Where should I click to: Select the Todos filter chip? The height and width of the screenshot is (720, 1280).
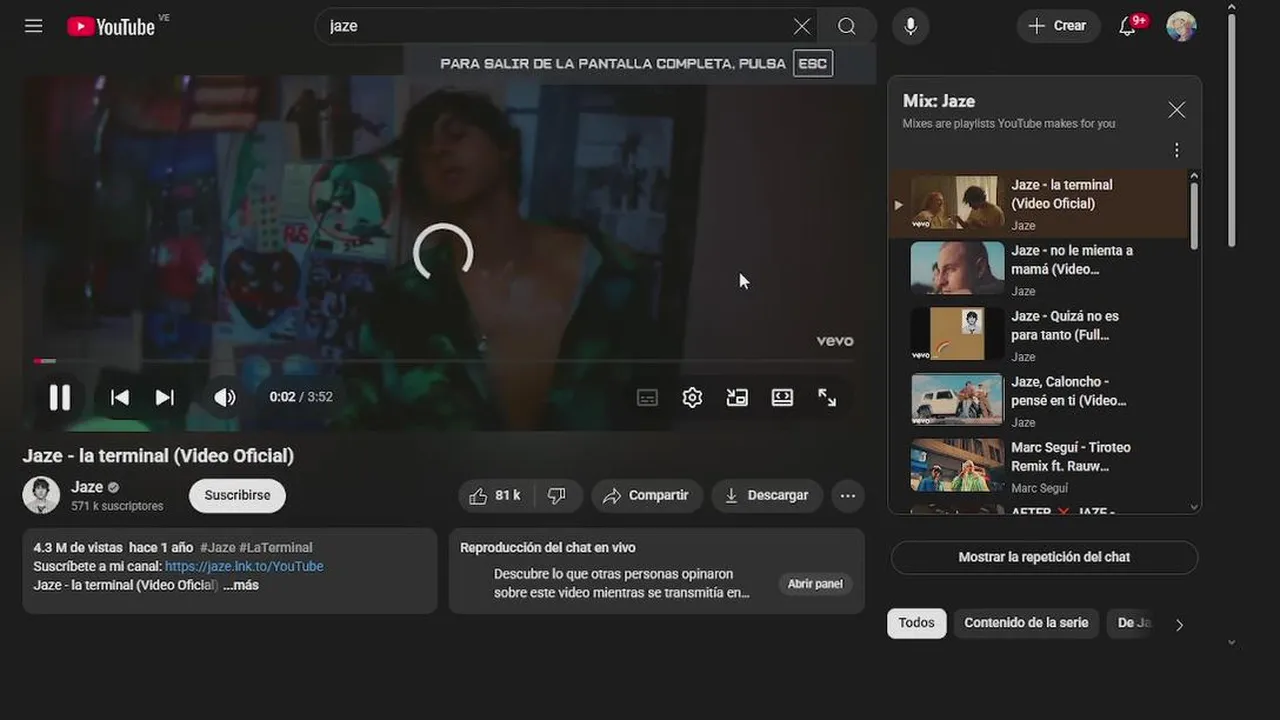click(x=916, y=623)
